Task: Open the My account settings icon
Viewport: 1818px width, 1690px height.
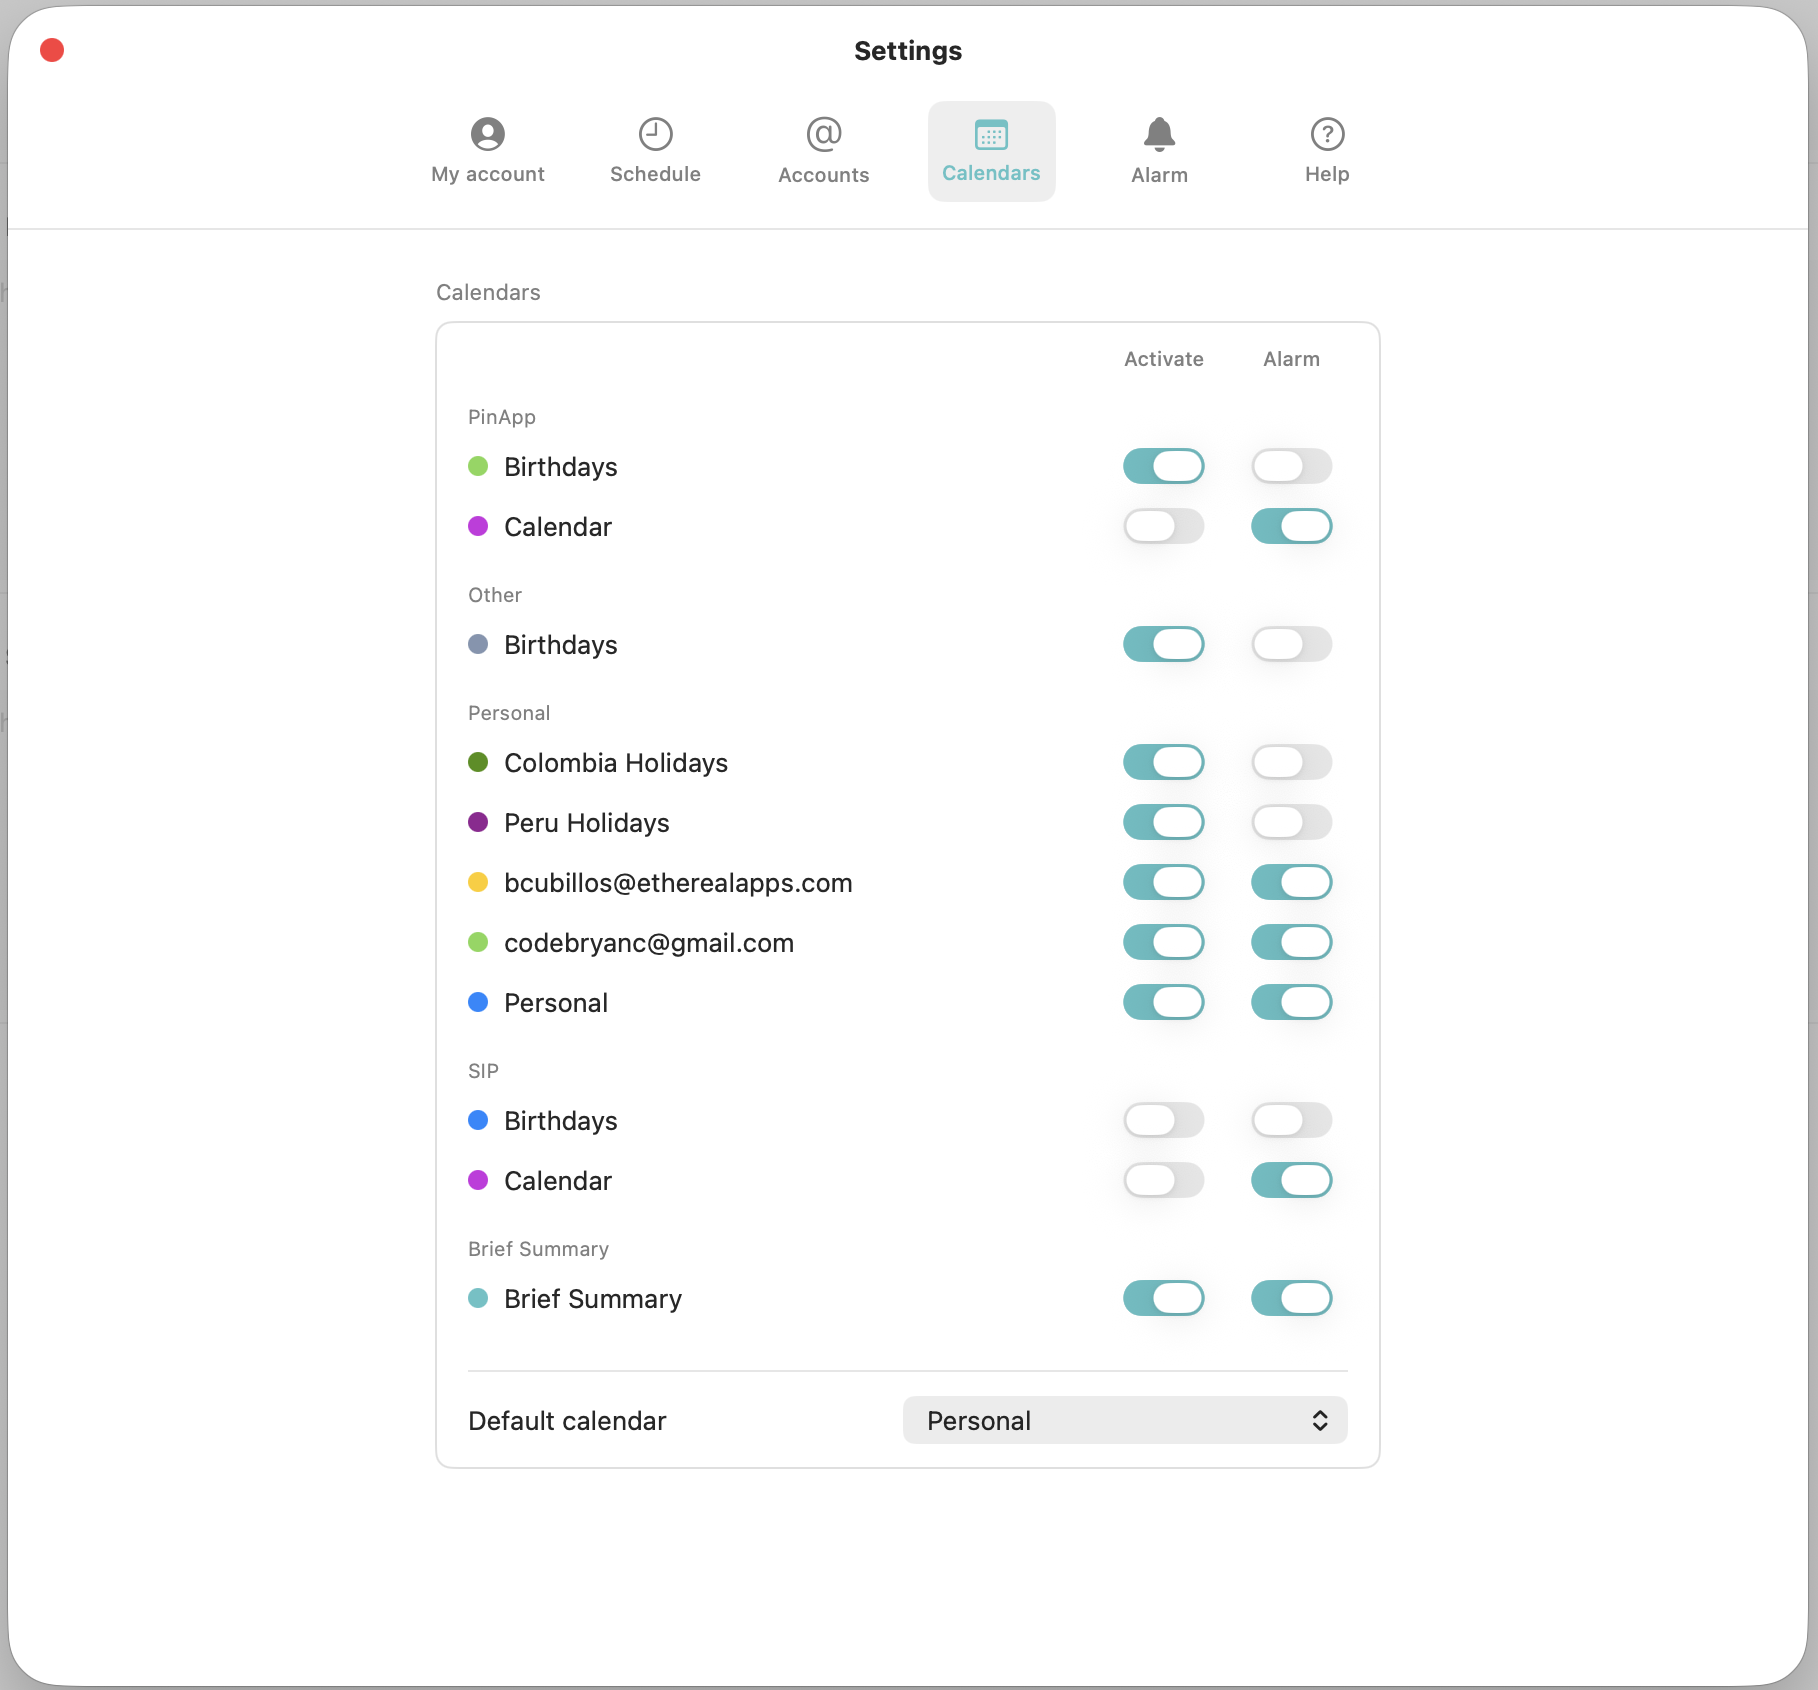Action: (x=488, y=134)
